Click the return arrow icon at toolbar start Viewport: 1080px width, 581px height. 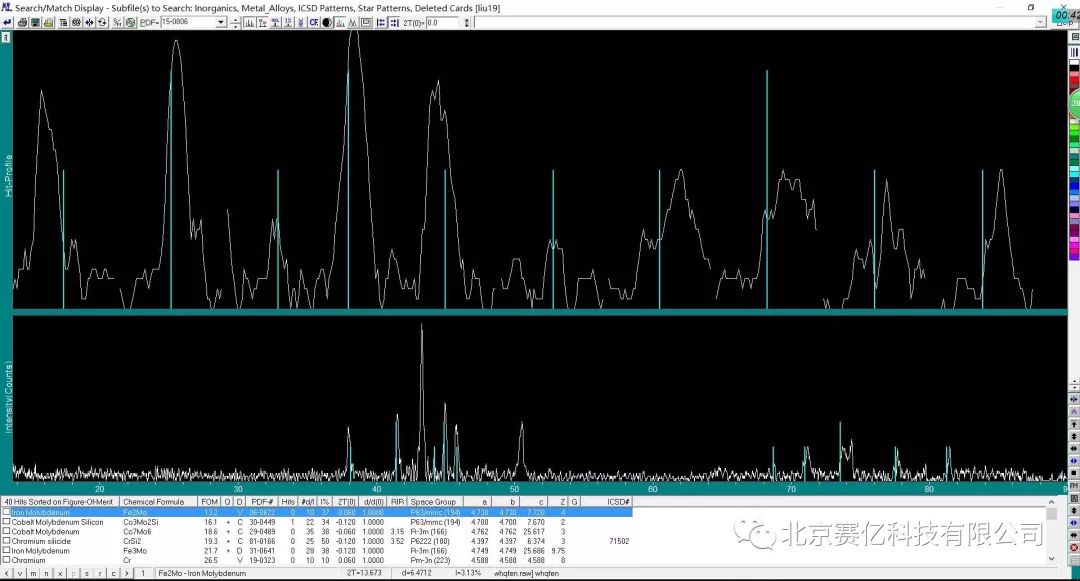[7, 22]
